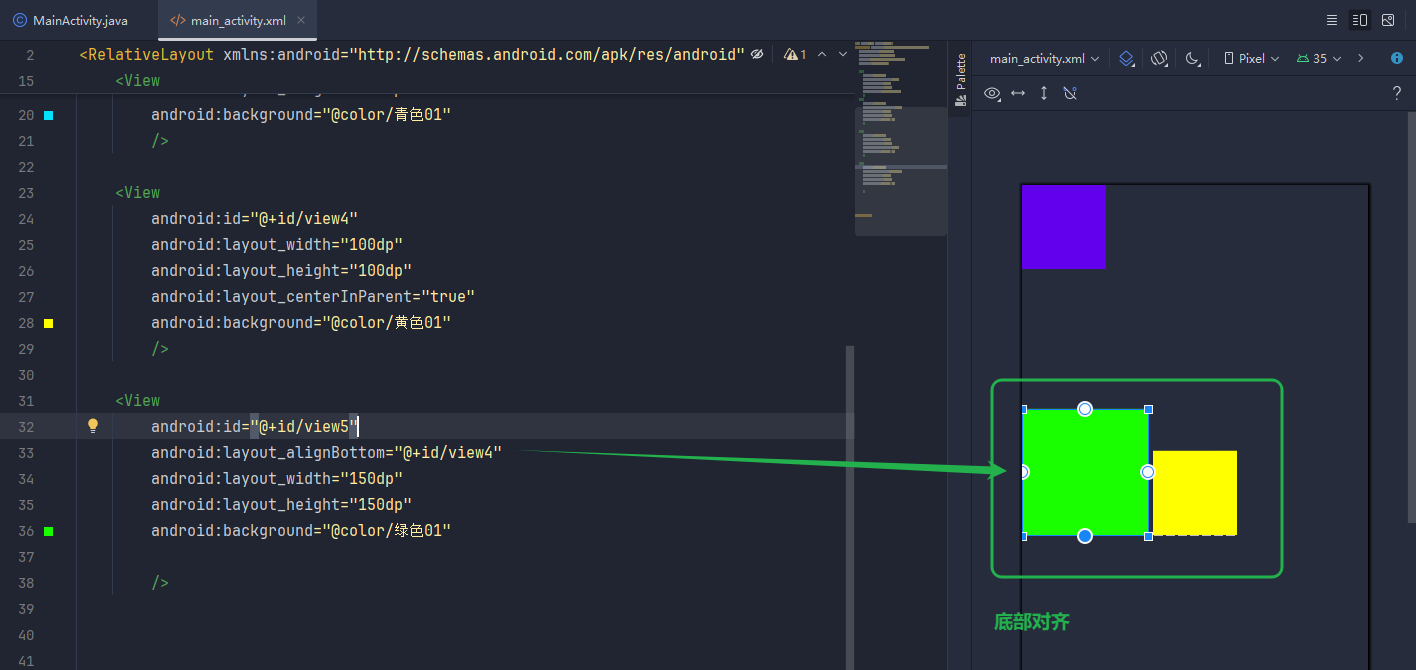Click the yellow color swatch on line 28
Screen dimensions: 1416x670
[x=48, y=323]
